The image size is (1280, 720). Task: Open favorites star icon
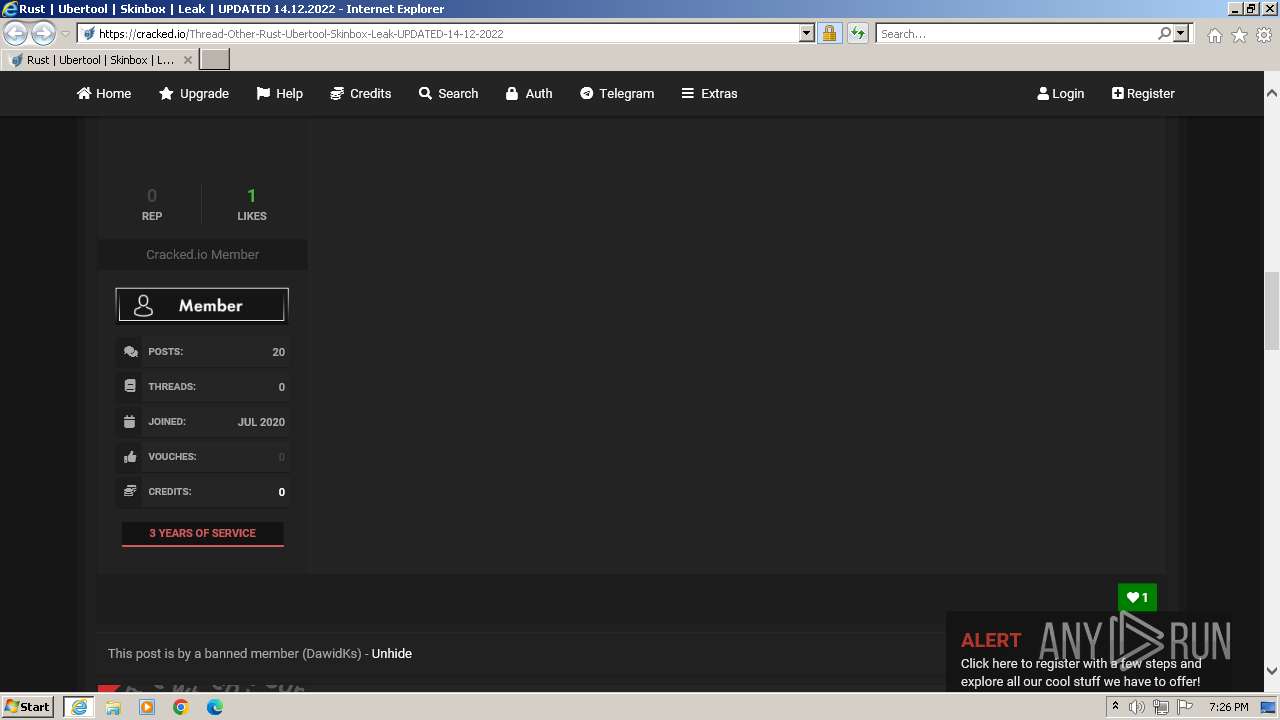tap(1239, 35)
